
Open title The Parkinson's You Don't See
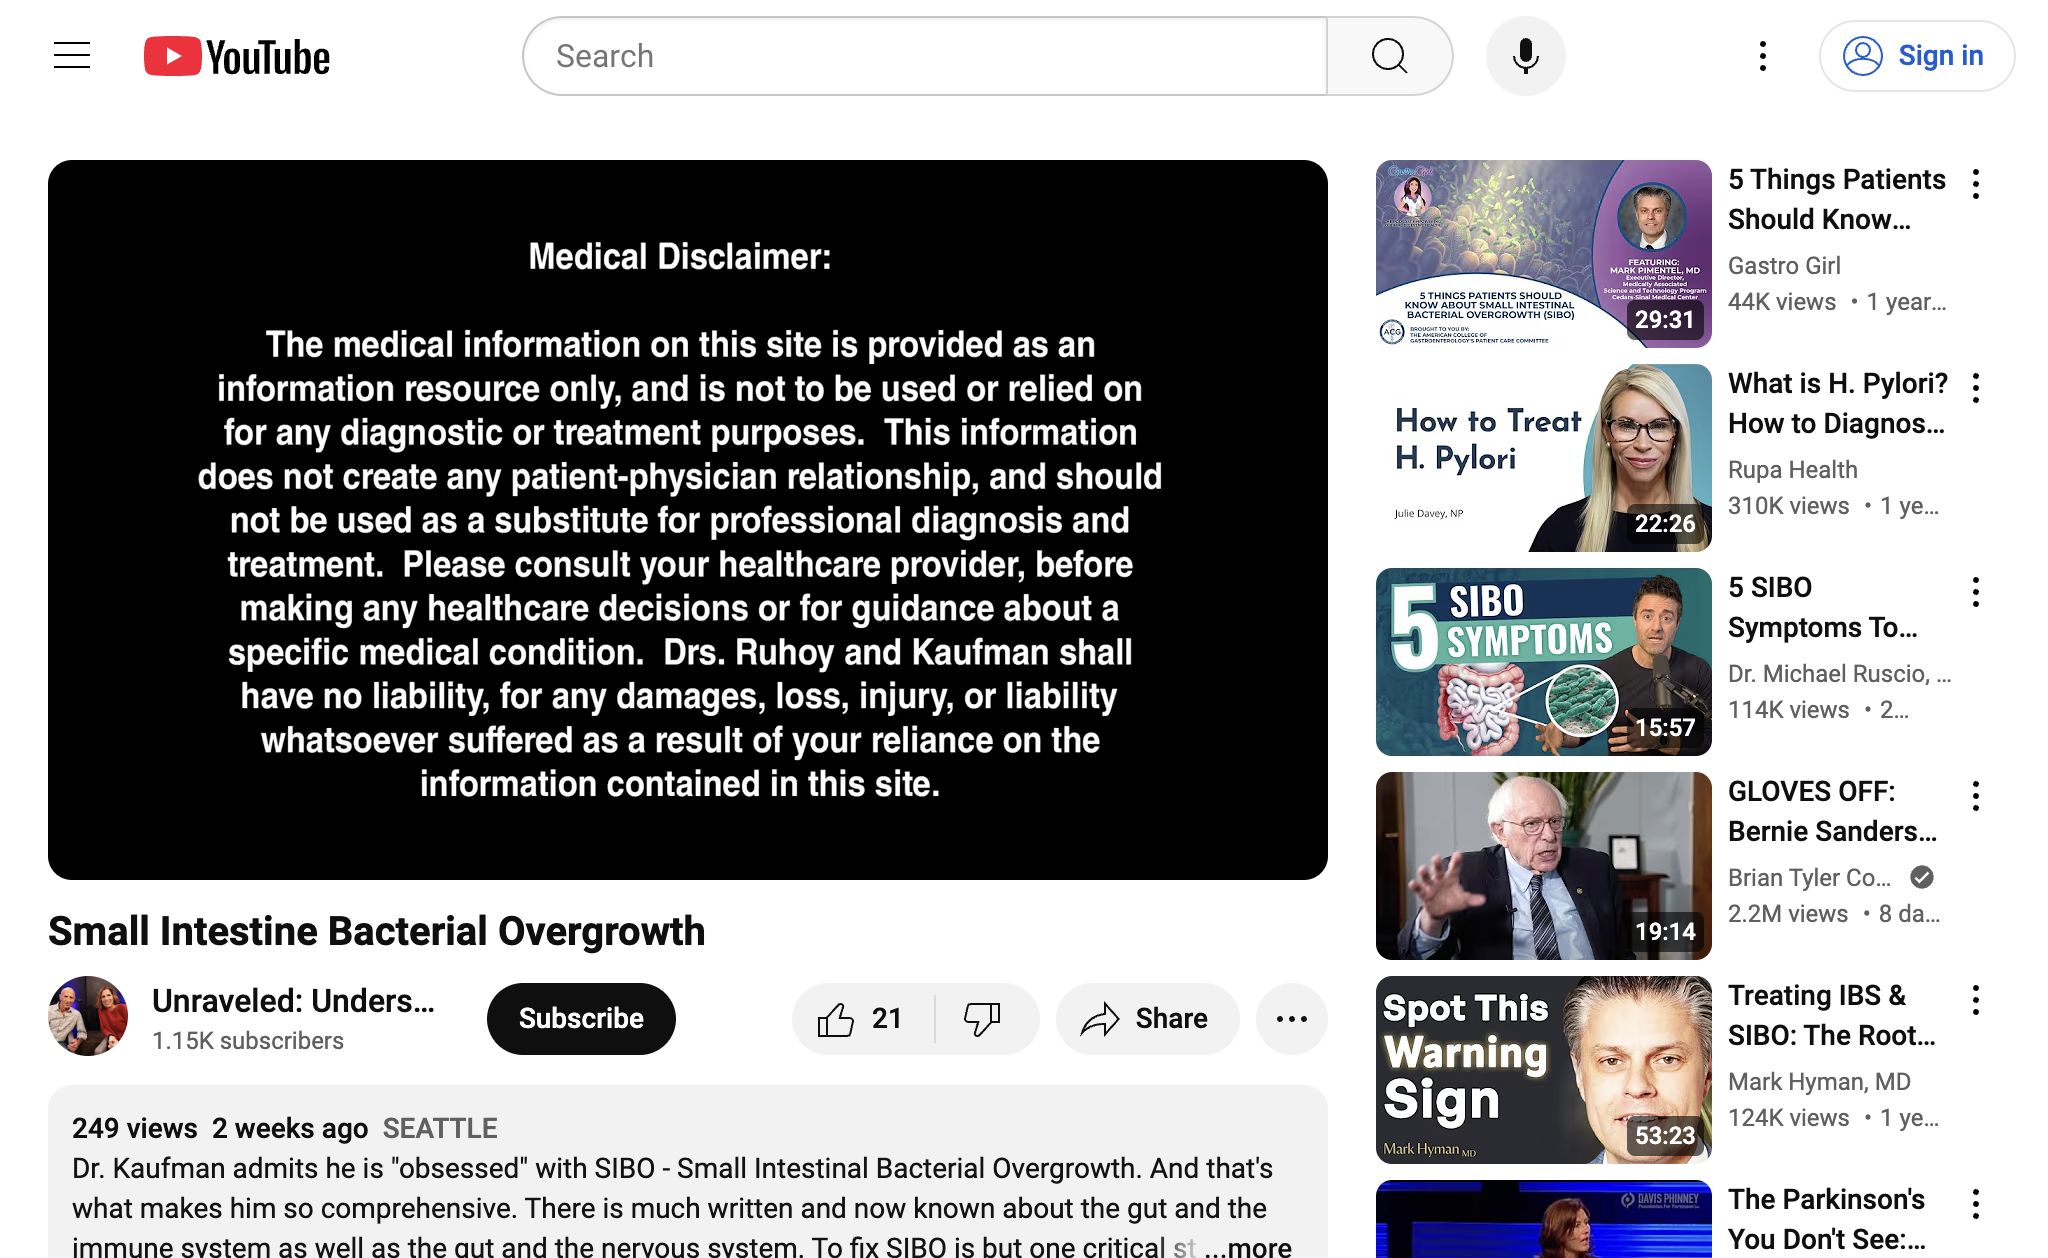pyautogui.click(x=1827, y=1219)
